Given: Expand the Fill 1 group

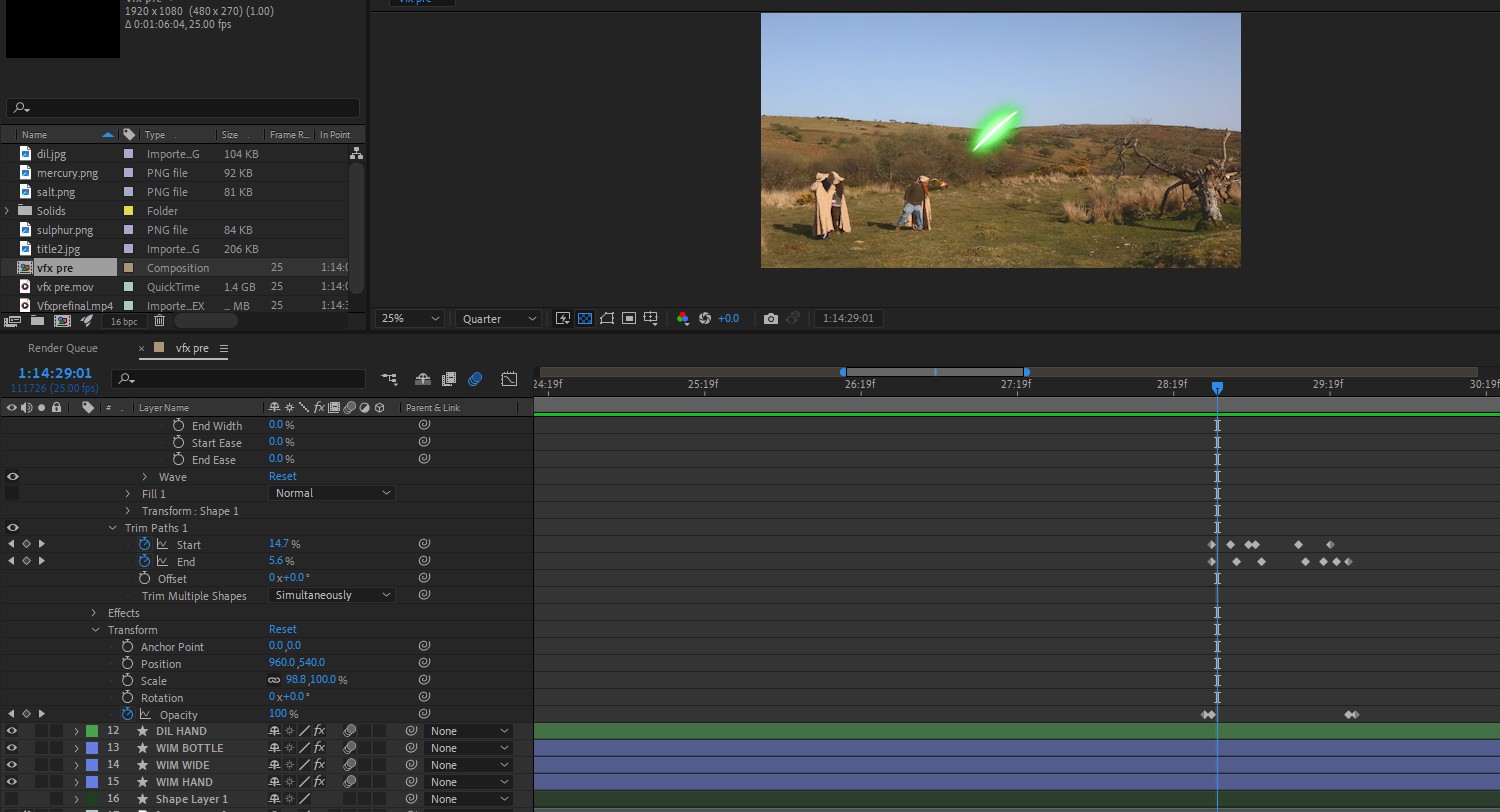Looking at the screenshot, I should click(127, 494).
